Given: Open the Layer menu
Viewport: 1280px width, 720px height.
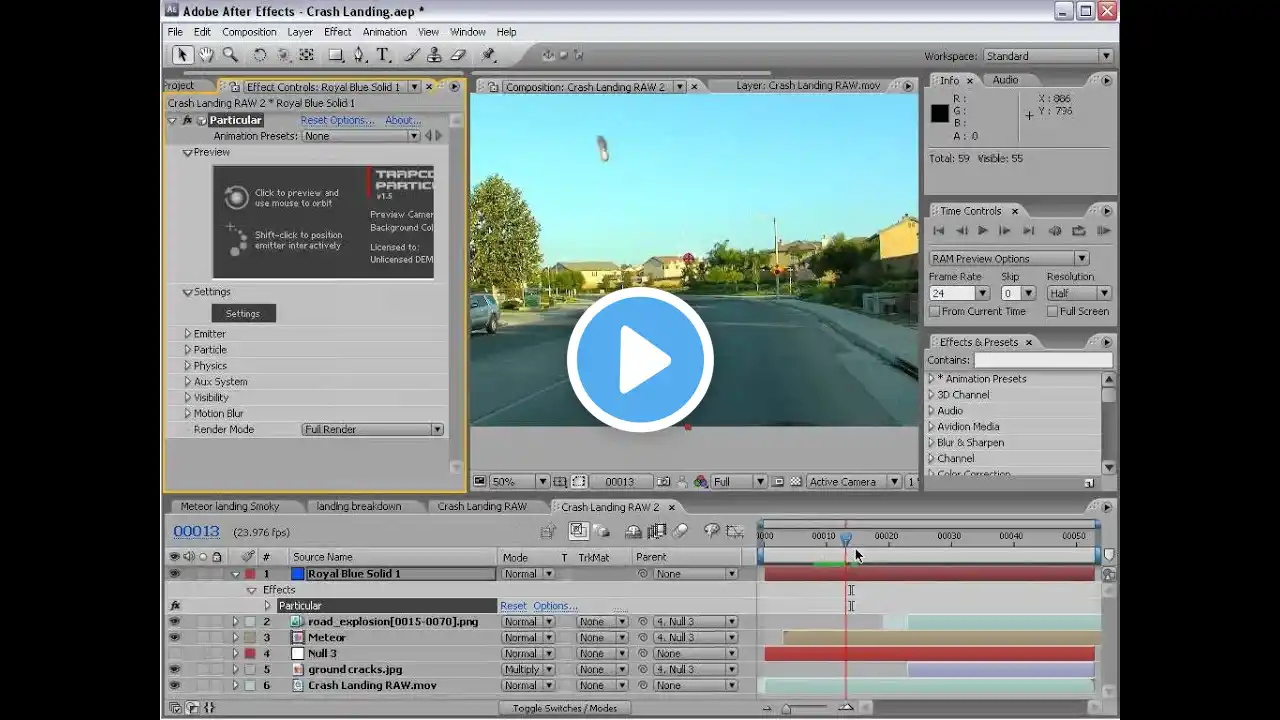Looking at the screenshot, I should (300, 32).
